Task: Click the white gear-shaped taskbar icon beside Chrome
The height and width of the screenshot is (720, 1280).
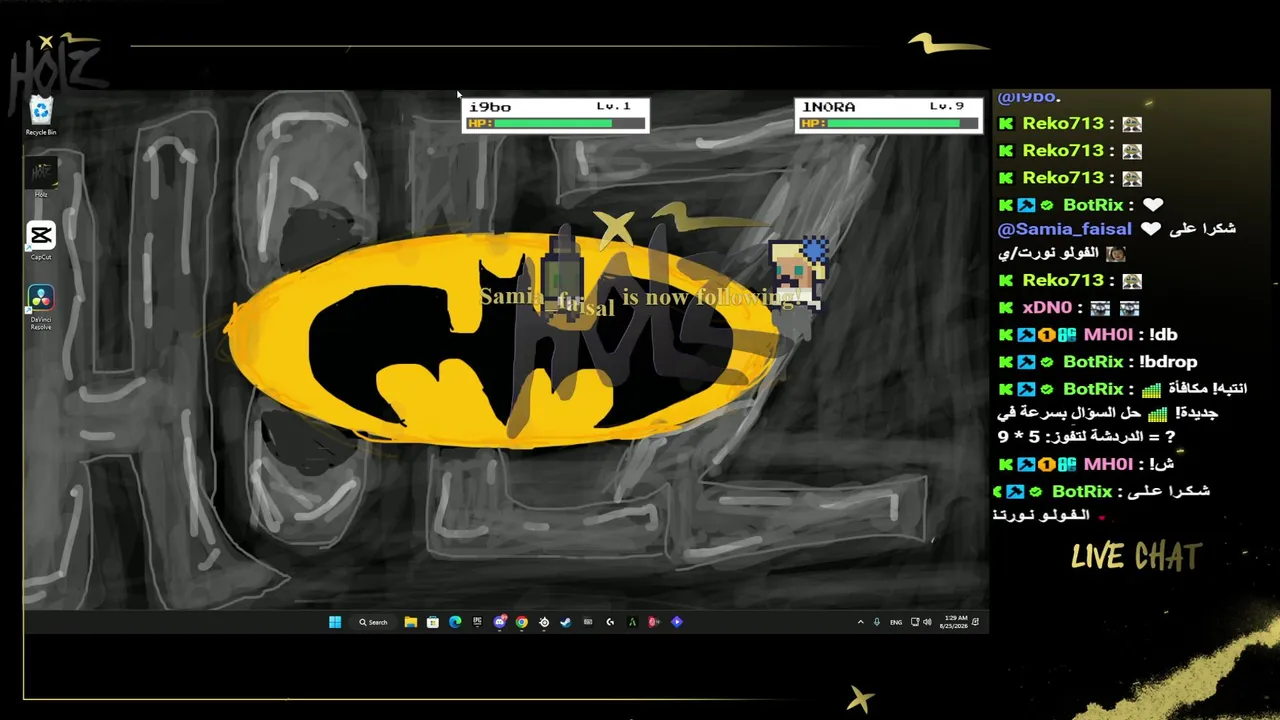Action: tap(544, 622)
